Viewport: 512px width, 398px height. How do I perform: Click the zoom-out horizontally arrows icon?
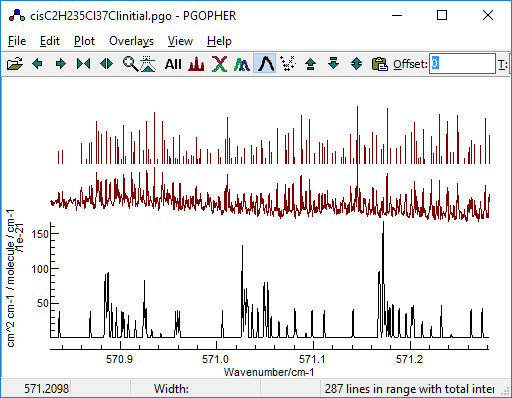click(106, 63)
